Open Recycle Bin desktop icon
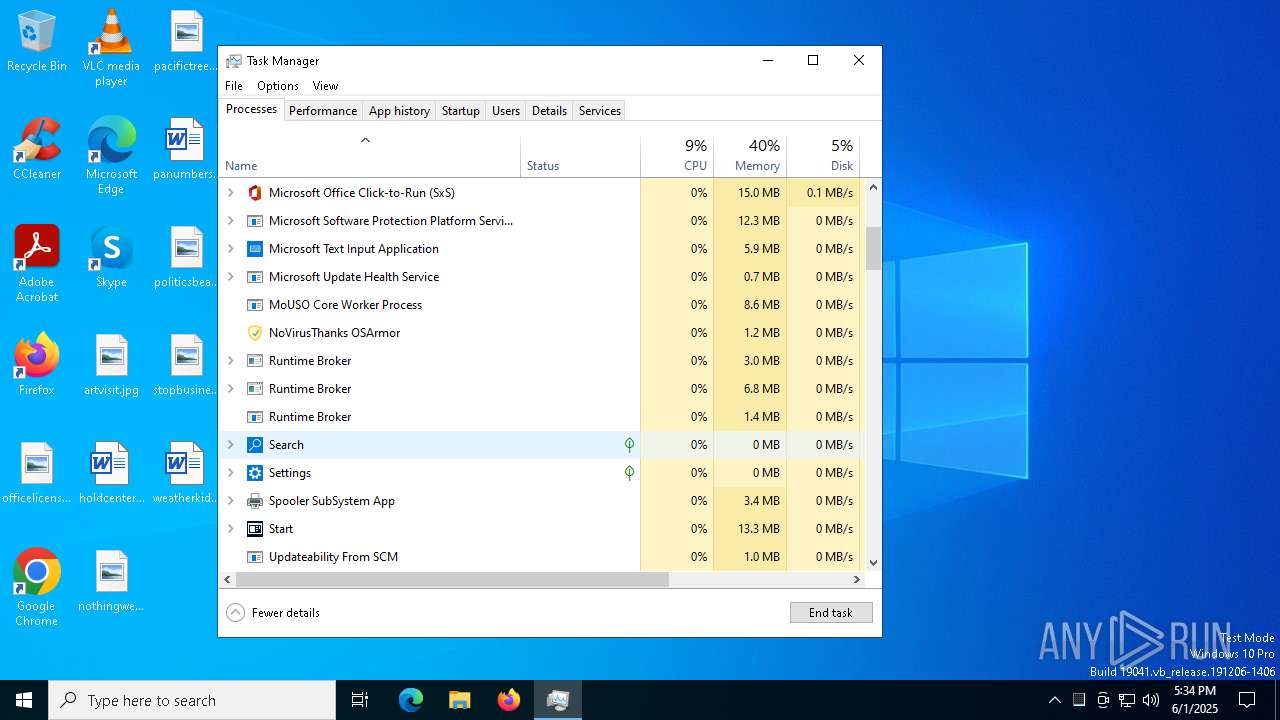This screenshot has width=1280, height=720. [37, 42]
